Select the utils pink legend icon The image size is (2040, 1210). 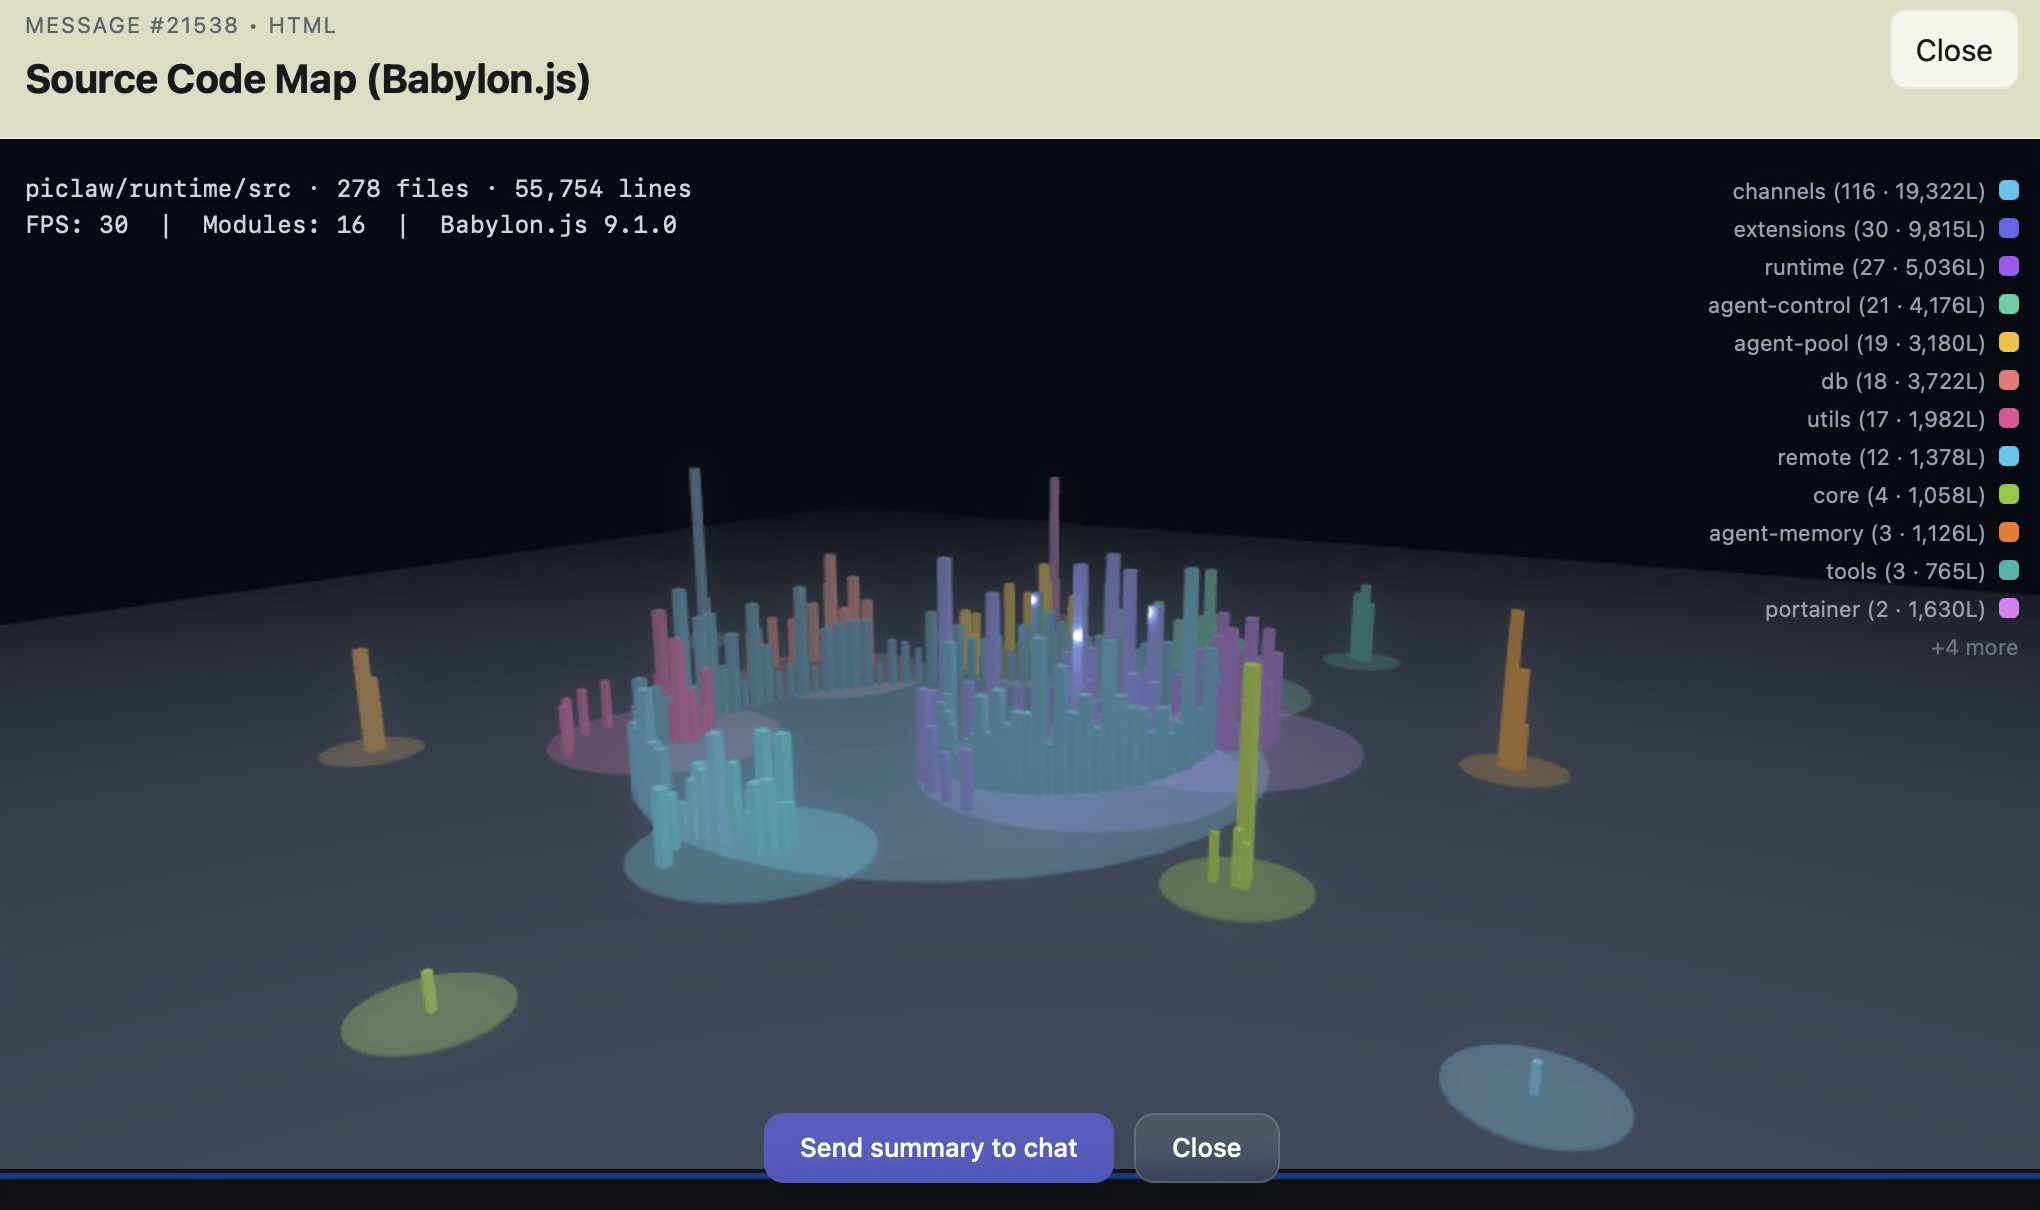(2007, 419)
